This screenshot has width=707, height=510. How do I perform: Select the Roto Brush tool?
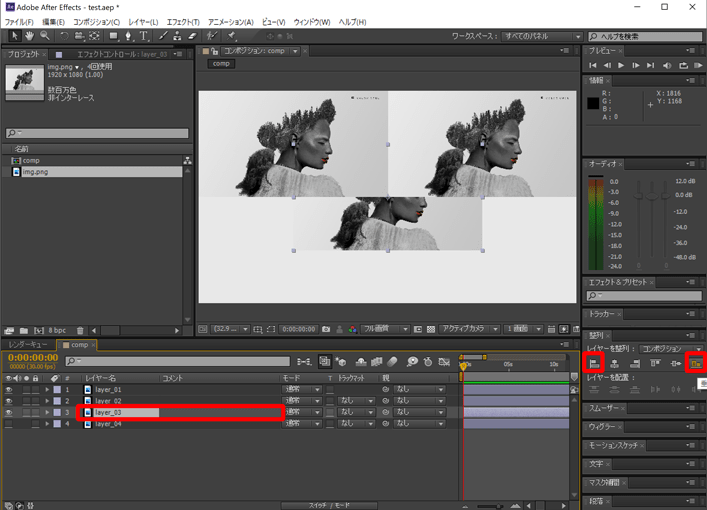211,36
